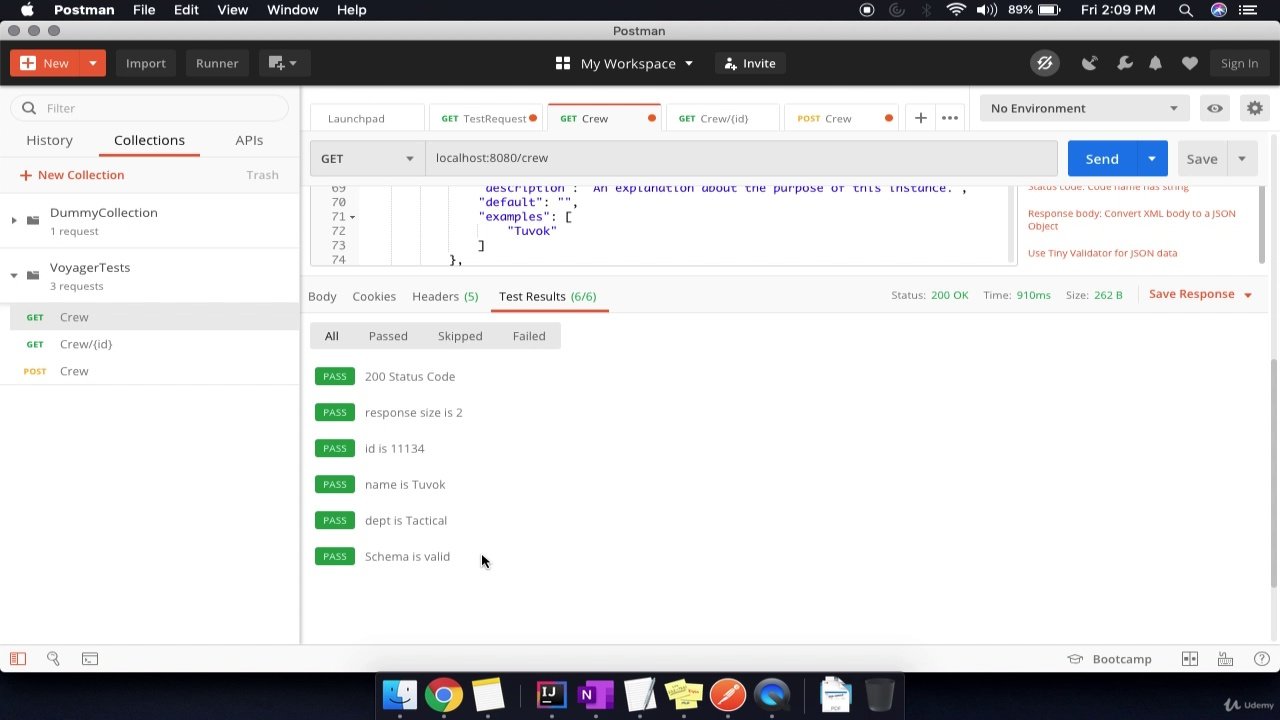Viewport: 1280px width, 720px height.
Task: Open the response Headers tab
Action: point(445,296)
